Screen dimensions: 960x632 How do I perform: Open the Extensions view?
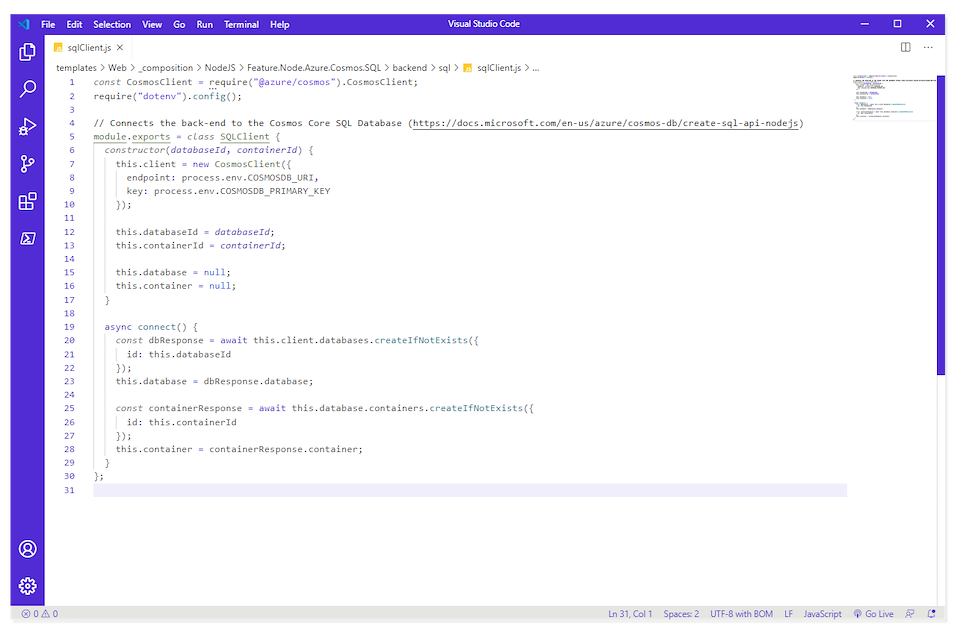tap(28, 201)
